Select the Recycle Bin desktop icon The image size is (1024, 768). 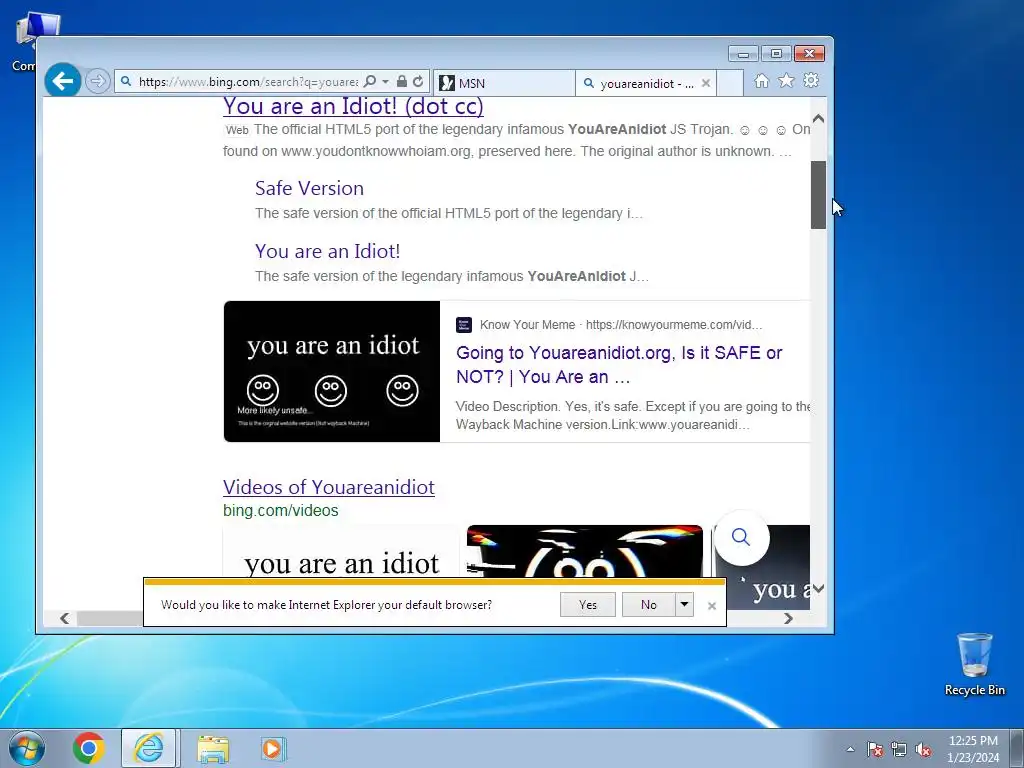tap(974, 664)
